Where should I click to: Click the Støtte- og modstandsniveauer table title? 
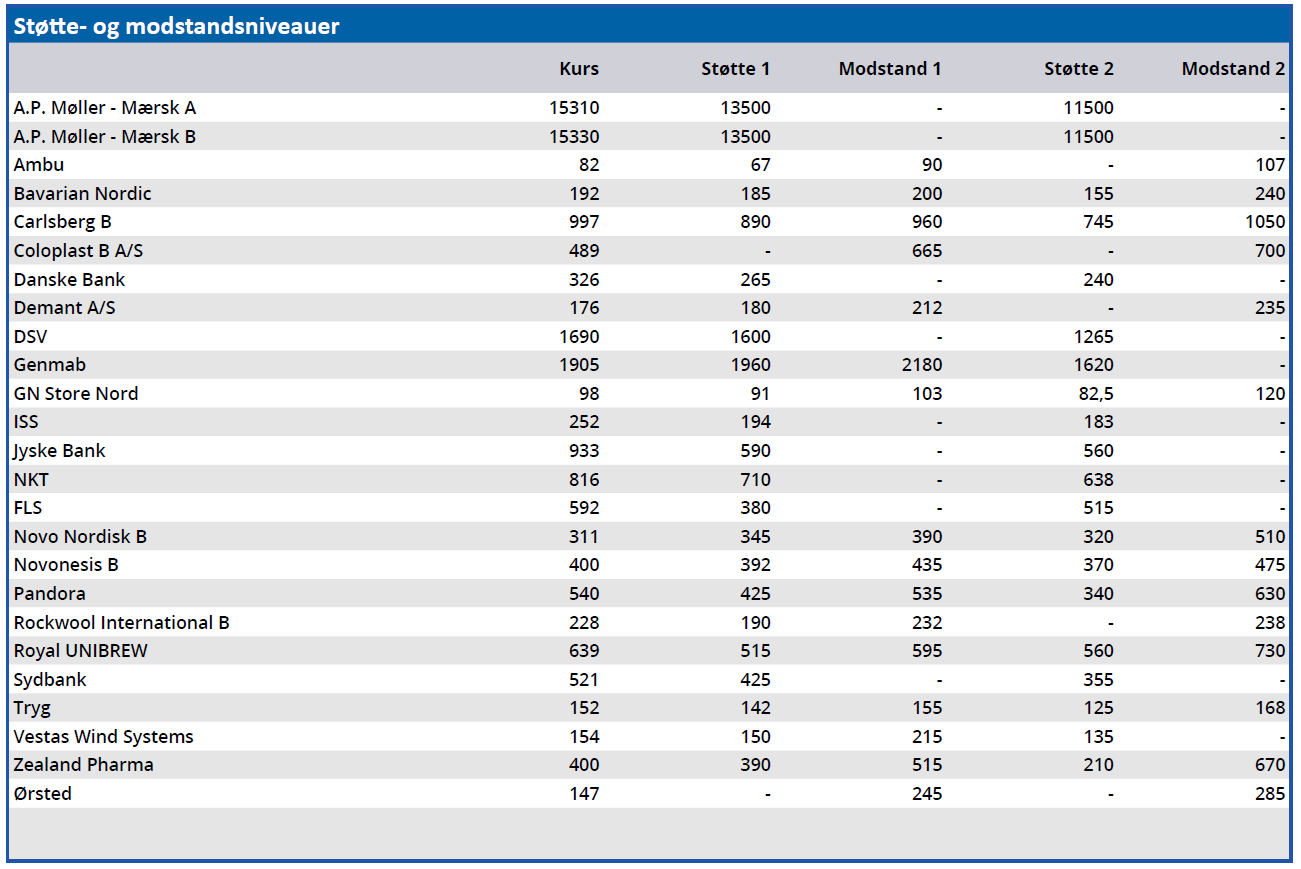point(176,26)
